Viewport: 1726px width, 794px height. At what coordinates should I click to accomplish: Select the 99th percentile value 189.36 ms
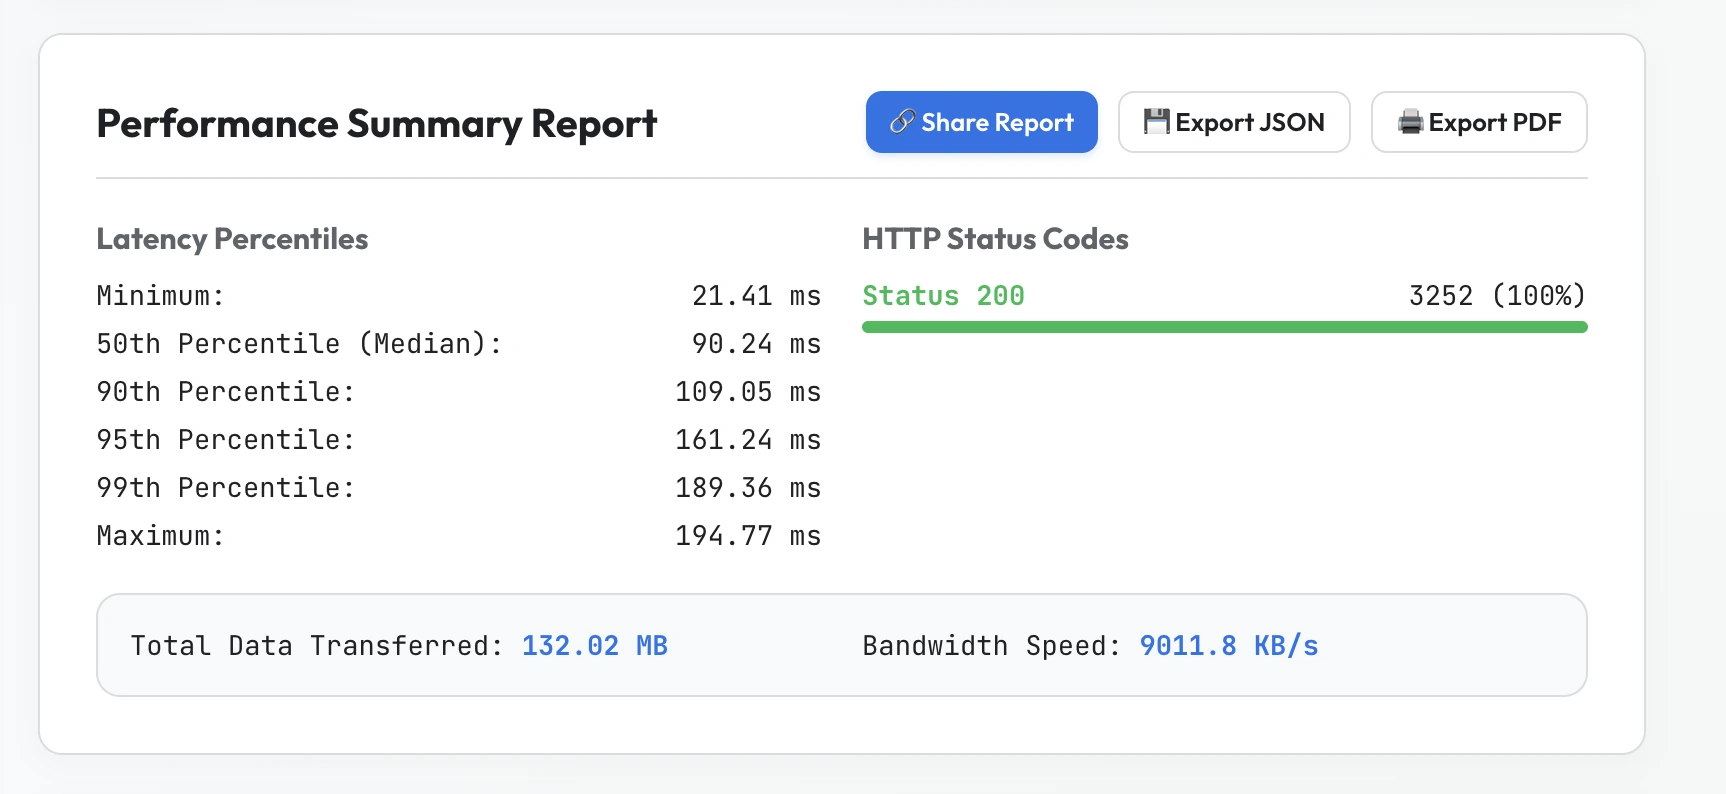coord(748,488)
